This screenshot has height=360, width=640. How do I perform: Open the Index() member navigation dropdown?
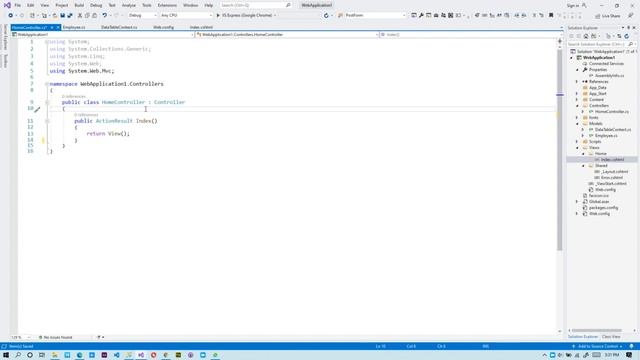coord(471,35)
